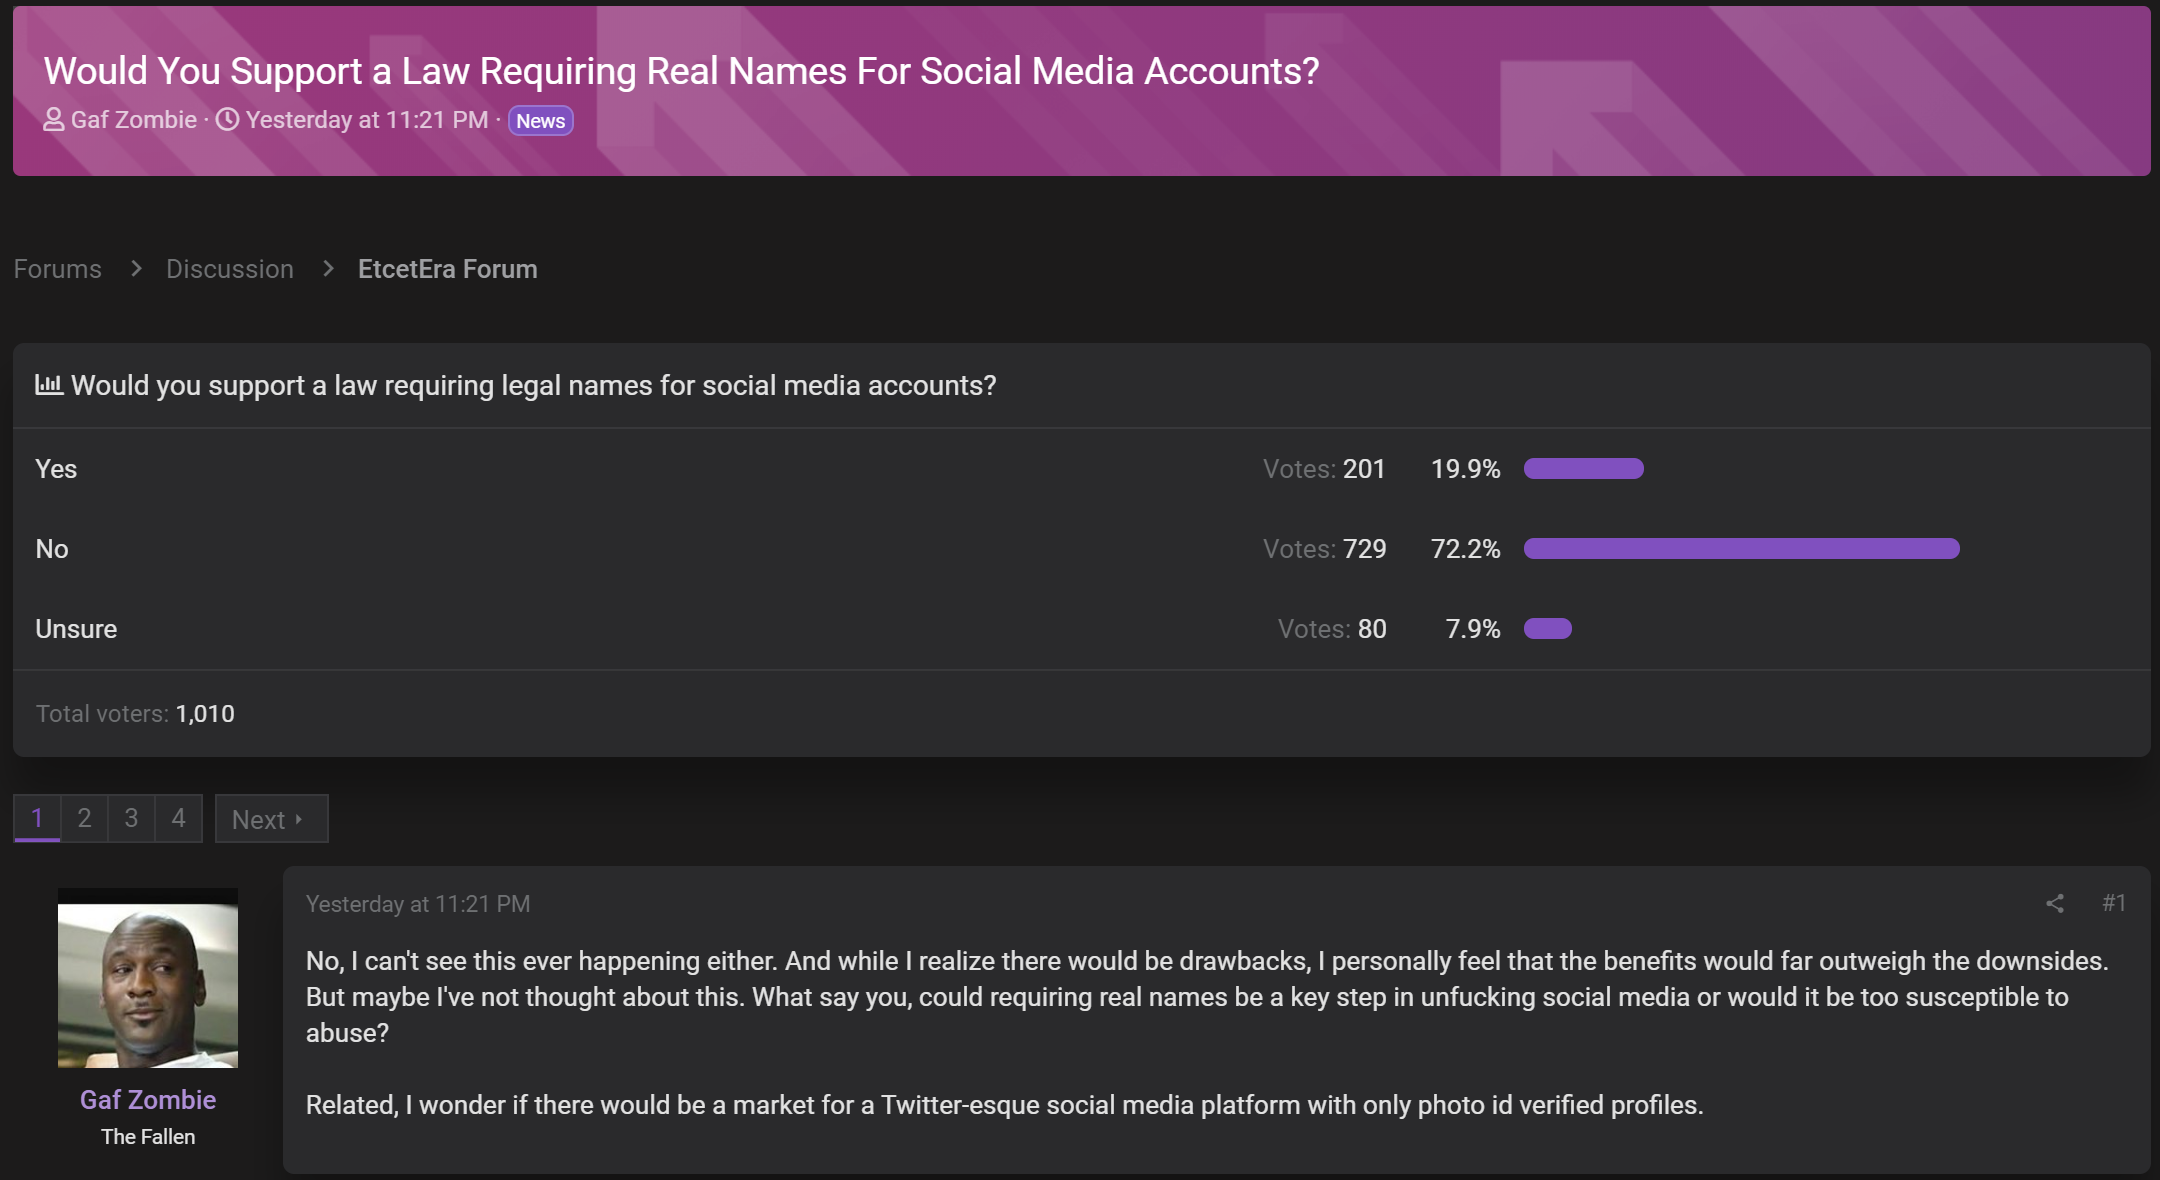Click The Fallen user title
Viewport: 2160px width, 1180px height.
click(x=148, y=1137)
